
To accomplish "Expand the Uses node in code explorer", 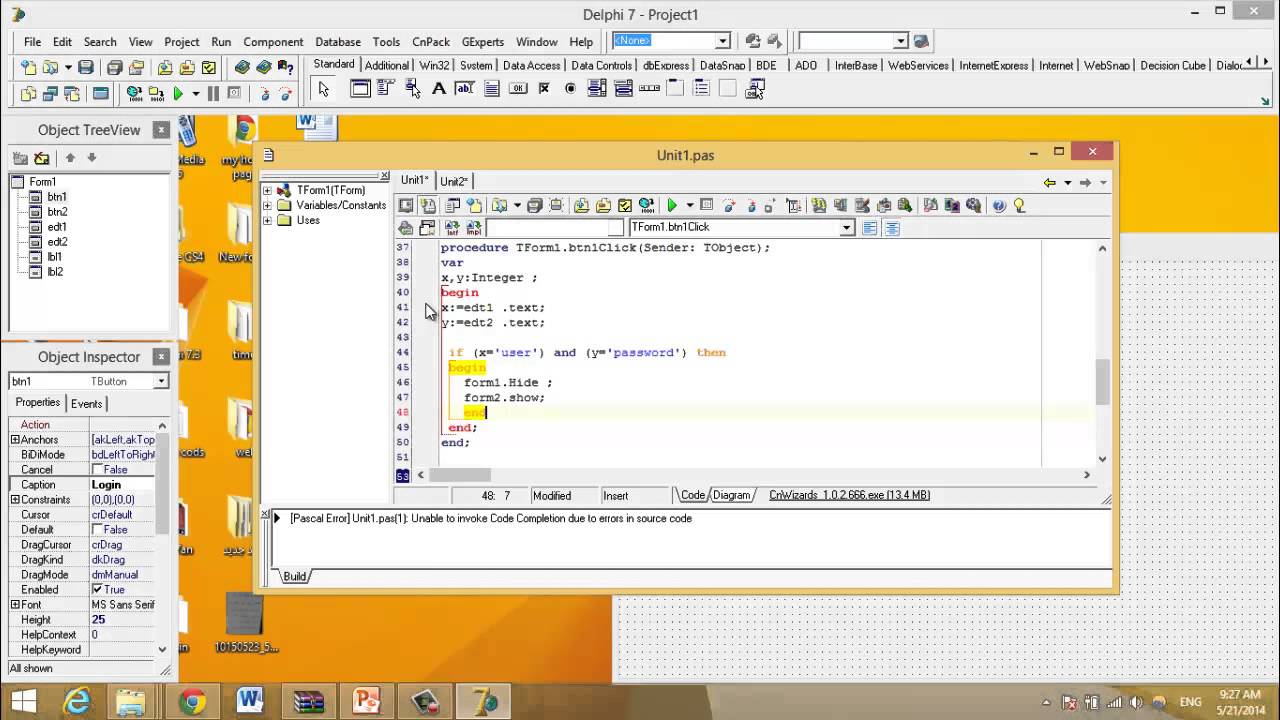I will [x=267, y=220].
